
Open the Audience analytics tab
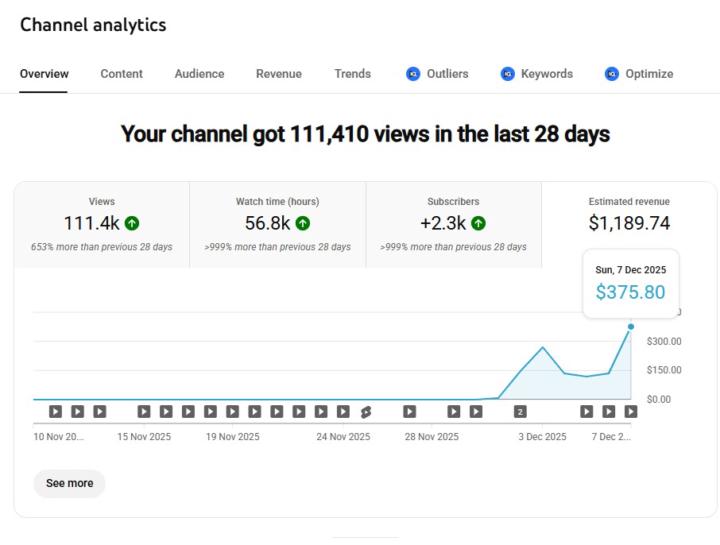point(199,74)
